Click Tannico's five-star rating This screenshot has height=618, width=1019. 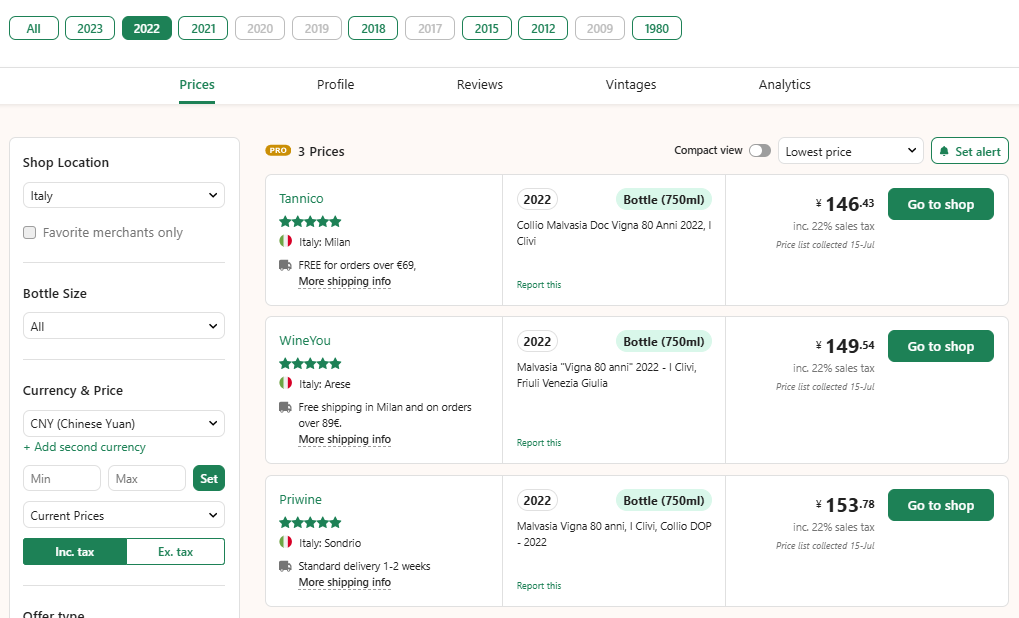310,222
